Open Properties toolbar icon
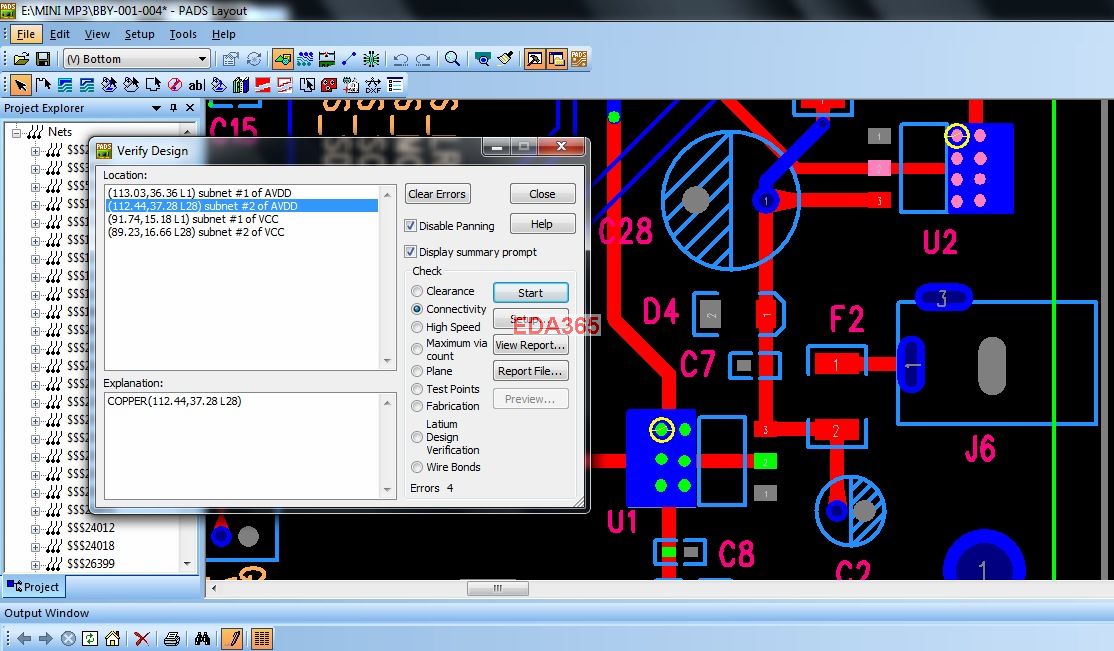Viewport: 1114px width, 651px height. tap(230, 59)
